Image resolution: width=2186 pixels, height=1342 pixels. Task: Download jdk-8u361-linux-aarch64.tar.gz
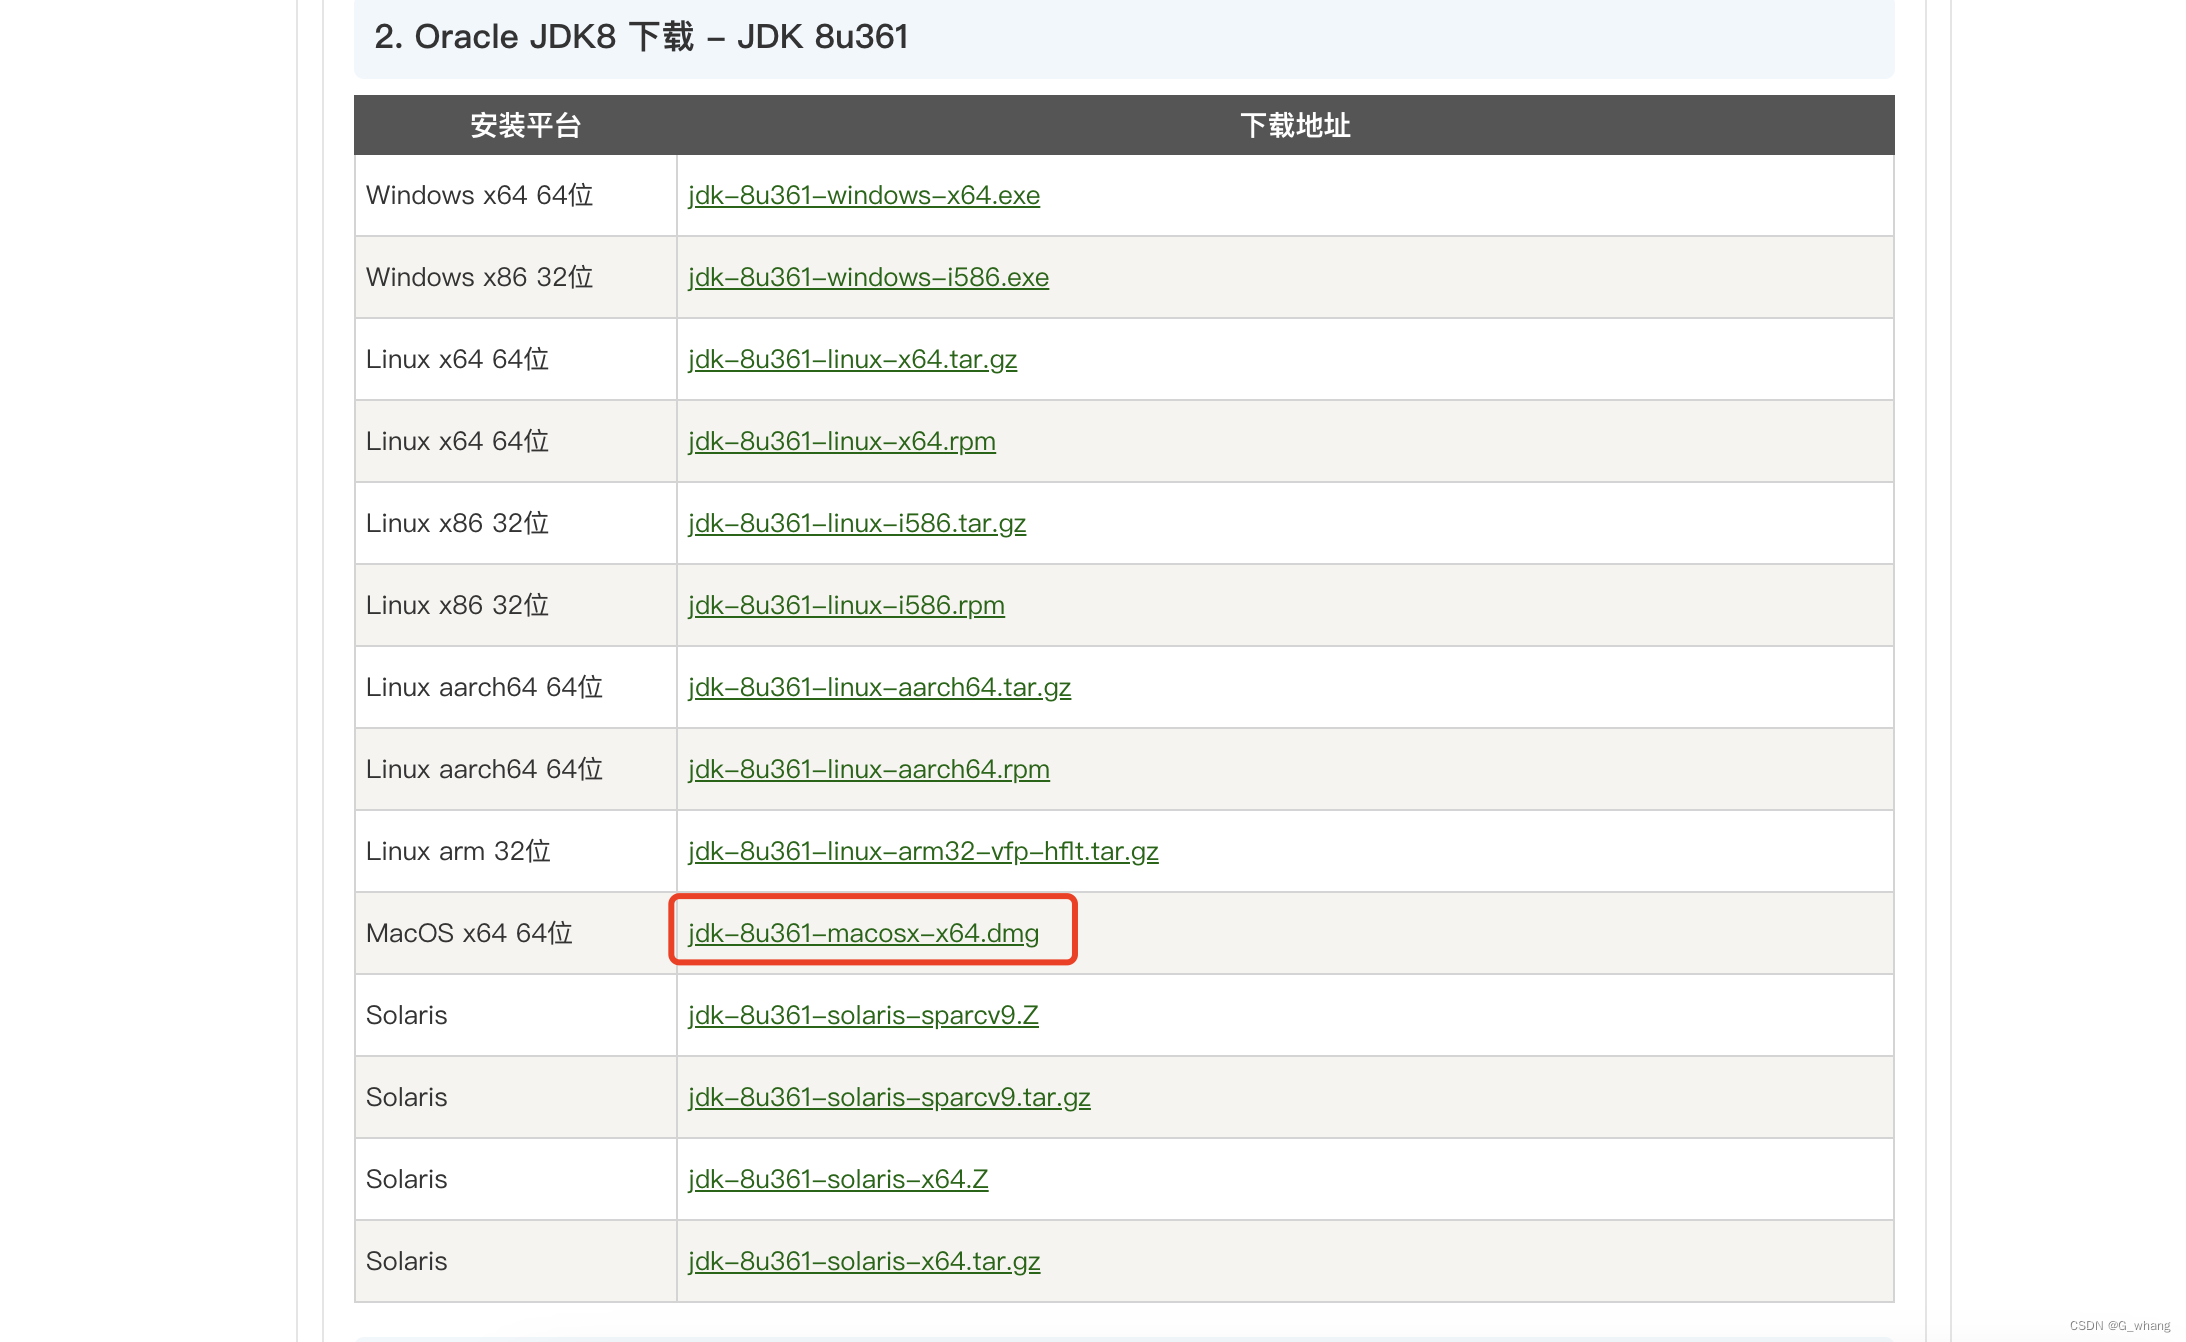pos(878,687)
